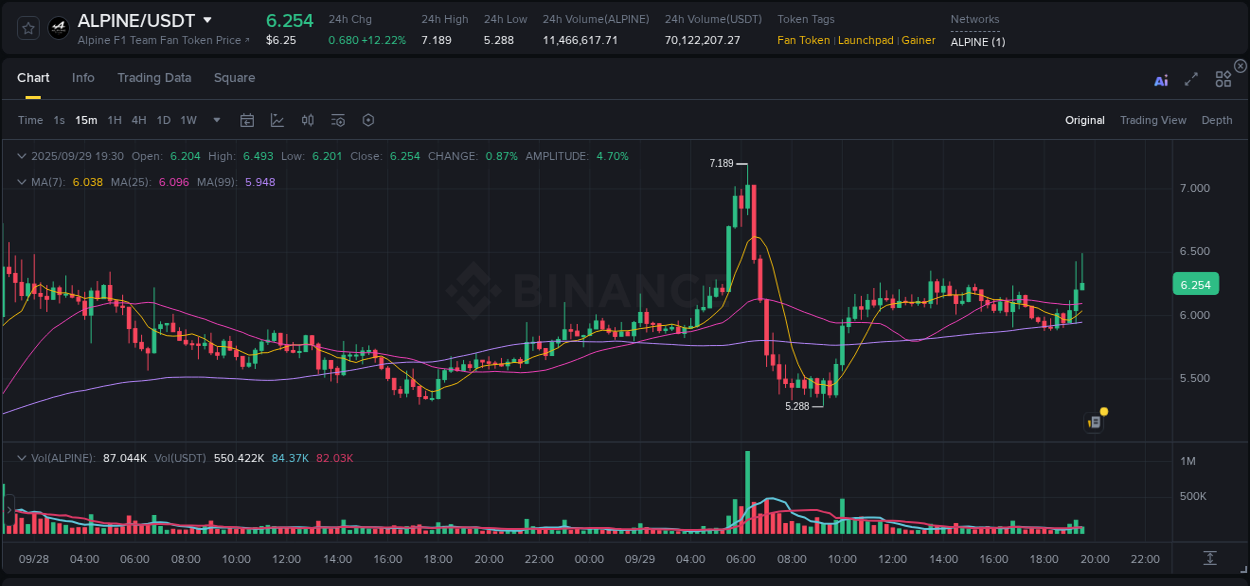1250x586 pixels.
Task: Switch chart style using the line chart icon
Action: pyautogui.click(x=276, y=120)
